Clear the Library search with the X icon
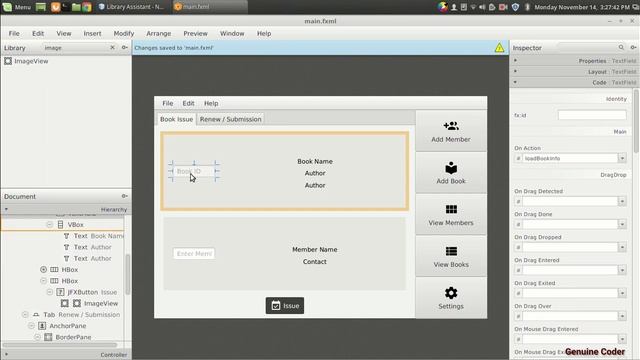The height and width of the screenshot is (360, 640). pos(112,47)
